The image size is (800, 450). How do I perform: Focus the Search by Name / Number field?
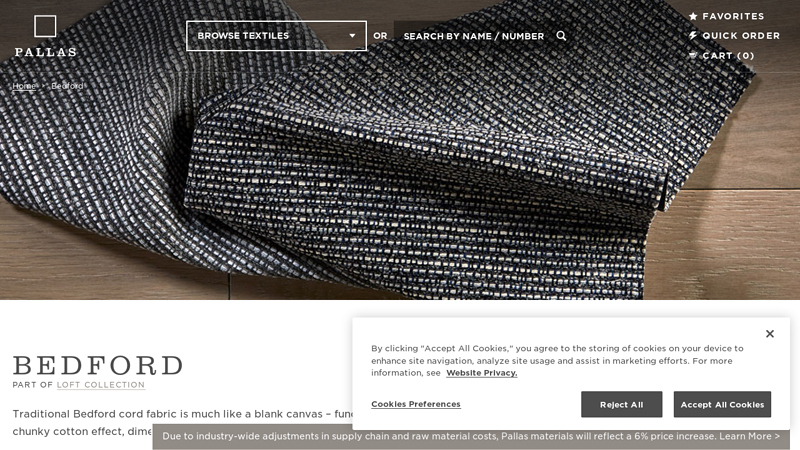(x=474, y=36)
